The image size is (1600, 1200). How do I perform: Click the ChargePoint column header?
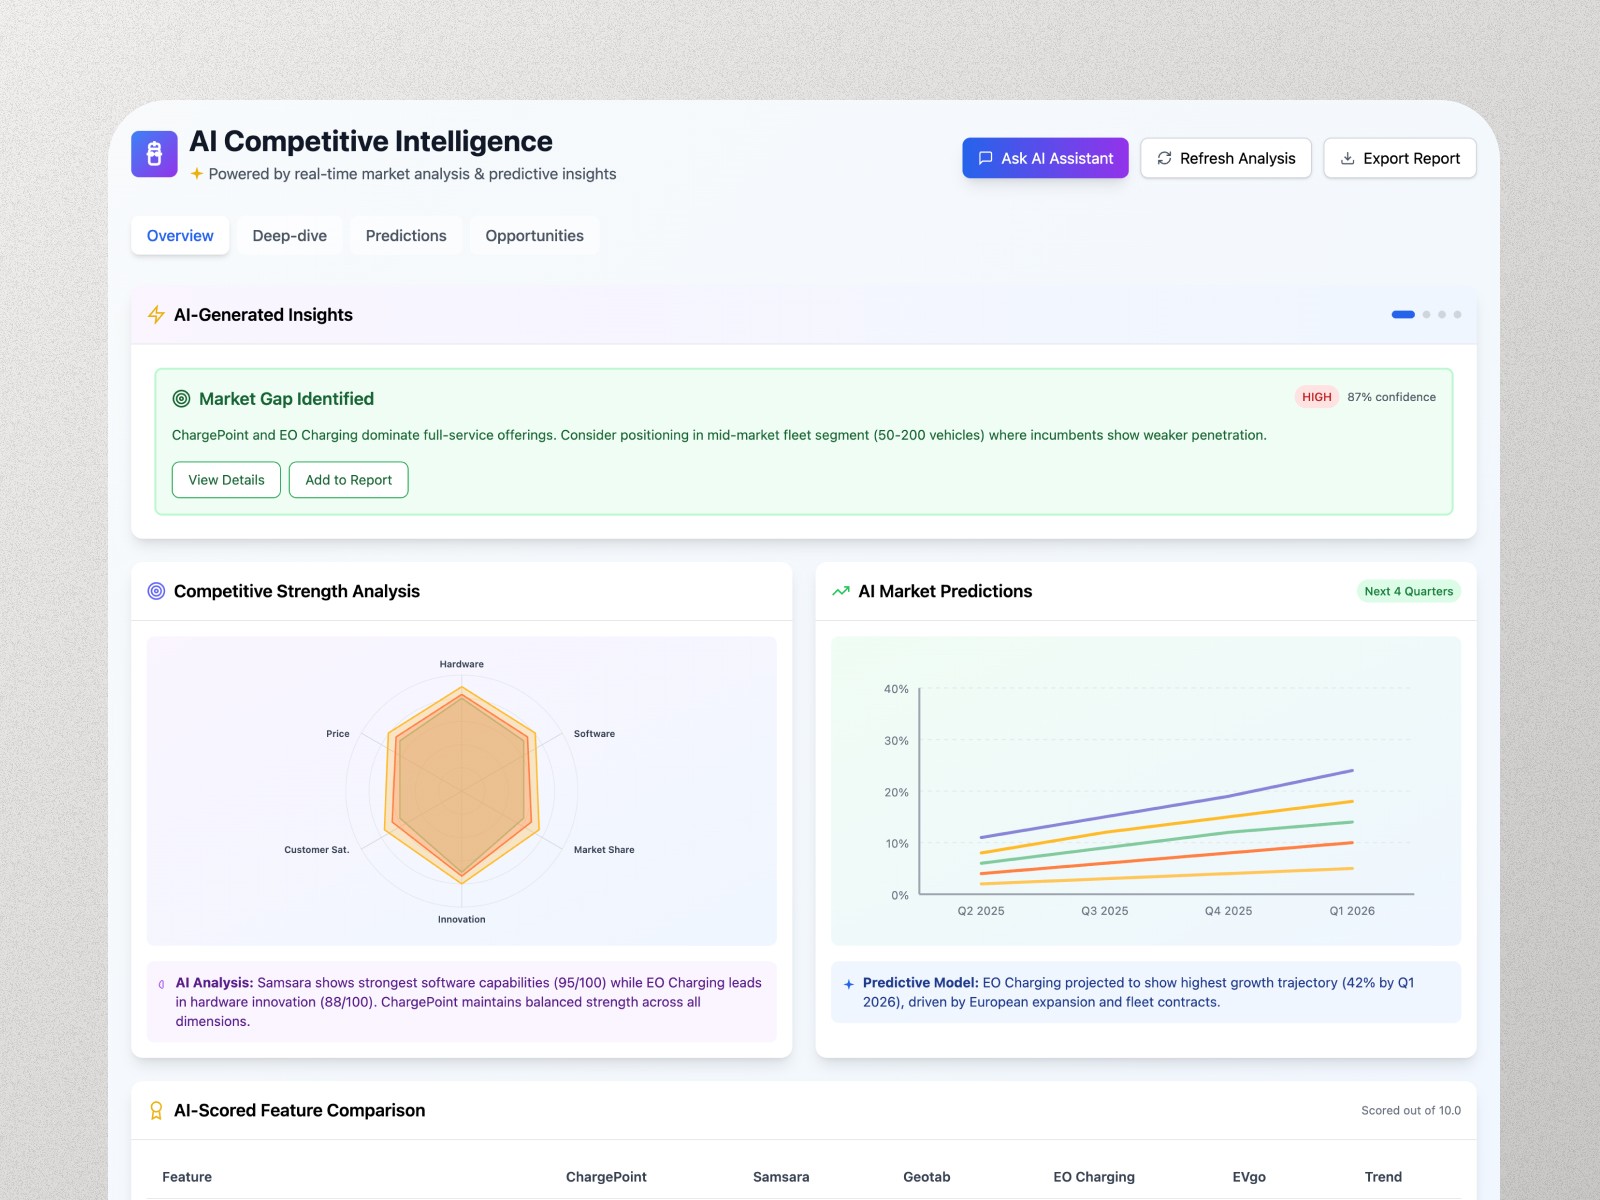[606, 1177]
